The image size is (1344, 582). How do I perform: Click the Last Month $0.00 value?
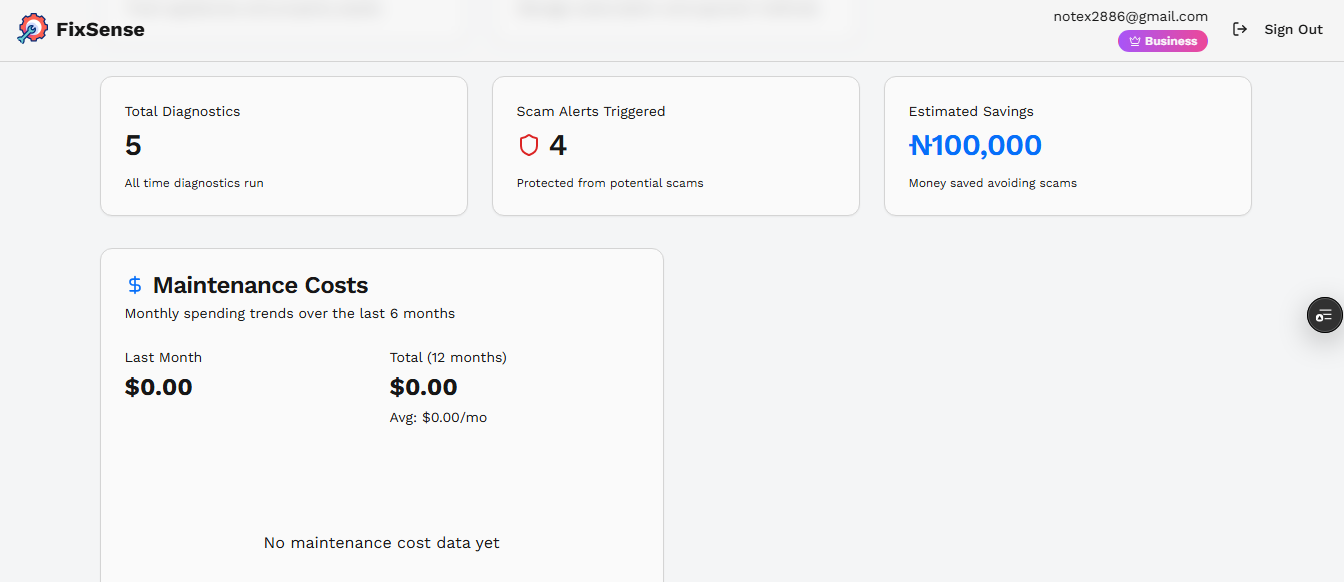(158, 387)
